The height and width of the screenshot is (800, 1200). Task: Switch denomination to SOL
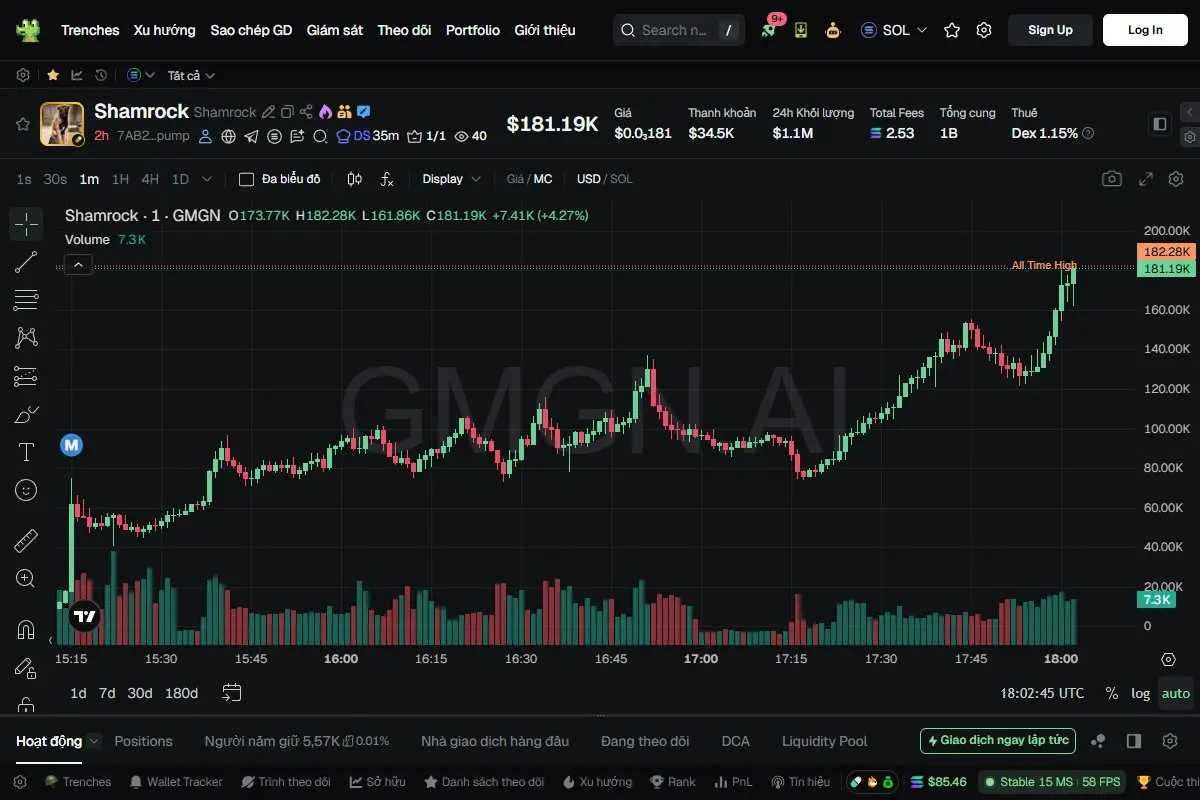(621, 179)
